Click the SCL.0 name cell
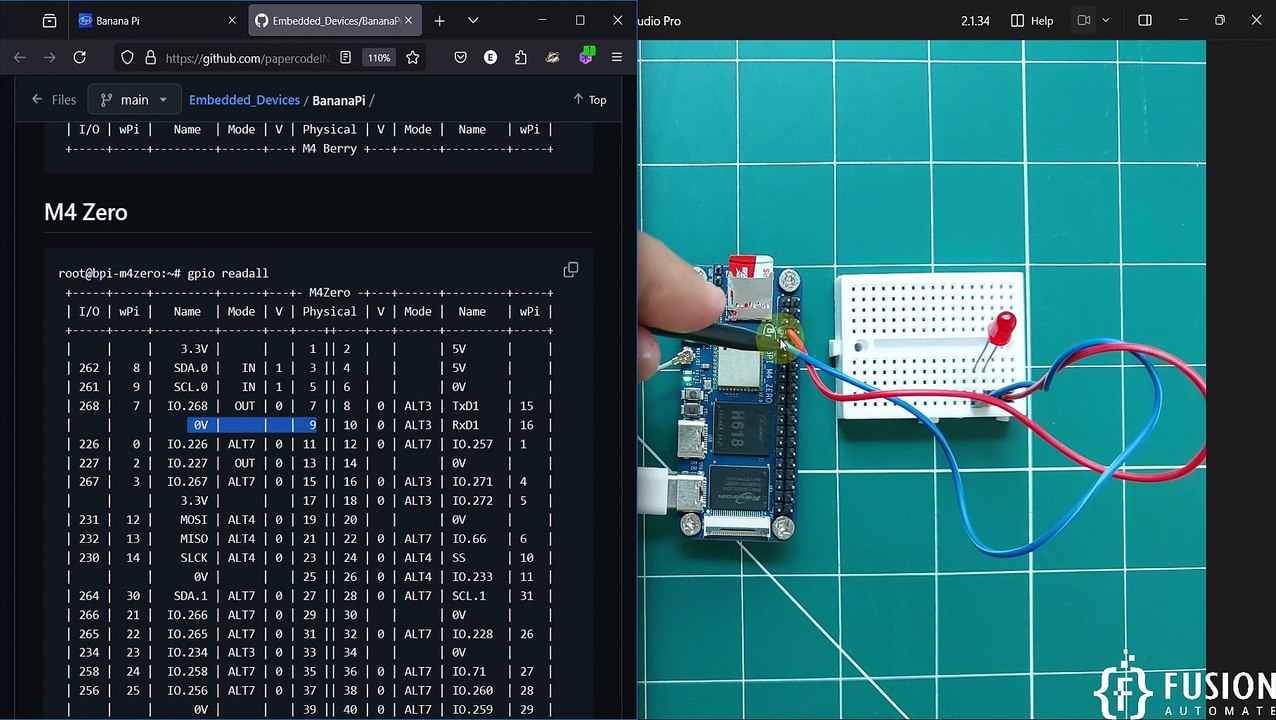Image resolution: width=1276 pixels, height=720 pixels. point(190,387)
